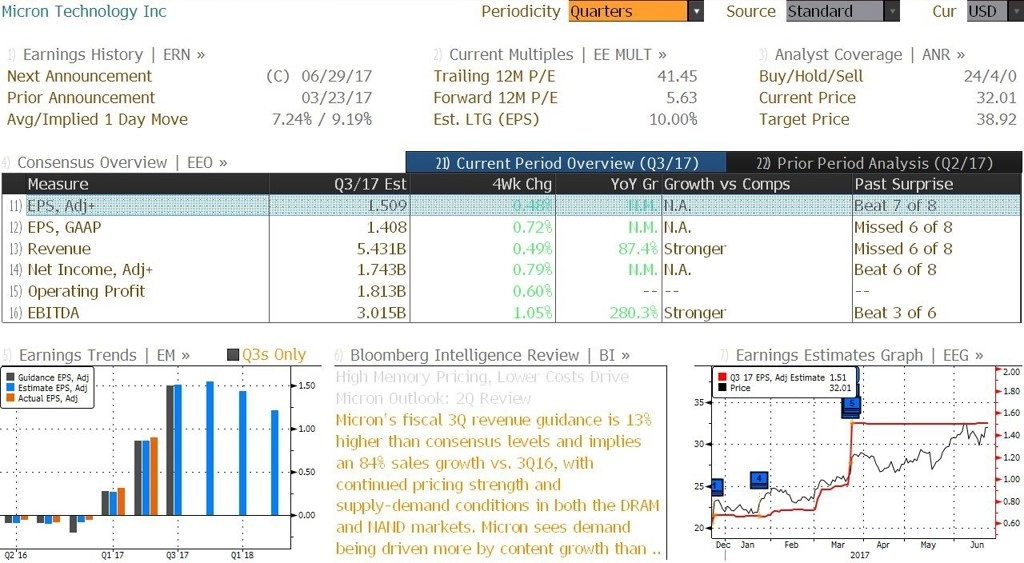Switch to Prior Period Analysis (Q2/17) tab
The image size is (1024, 563).
pos(874,163)
